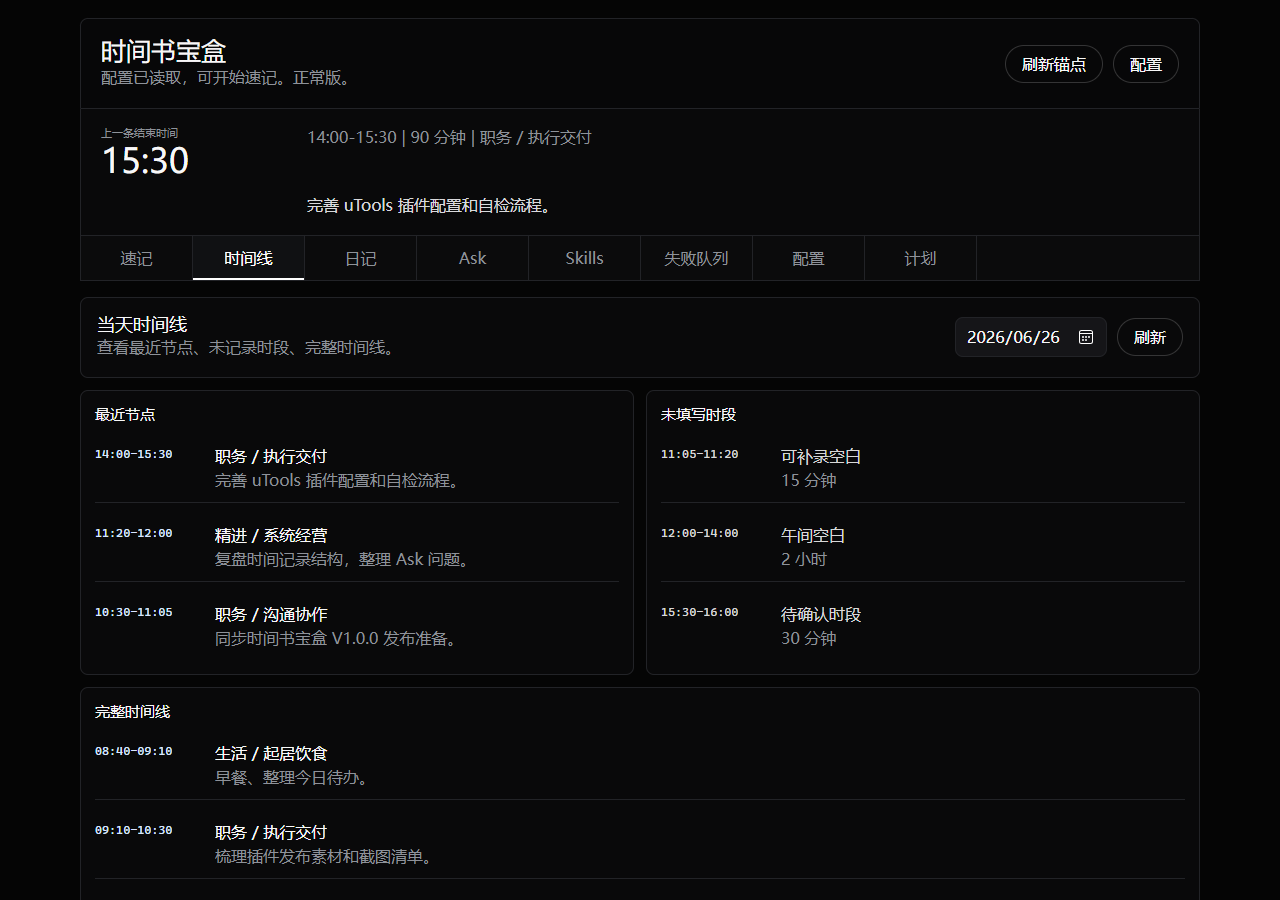Click the 11:20-12:00 time label
1280x900 pixels.
point(134,533)
